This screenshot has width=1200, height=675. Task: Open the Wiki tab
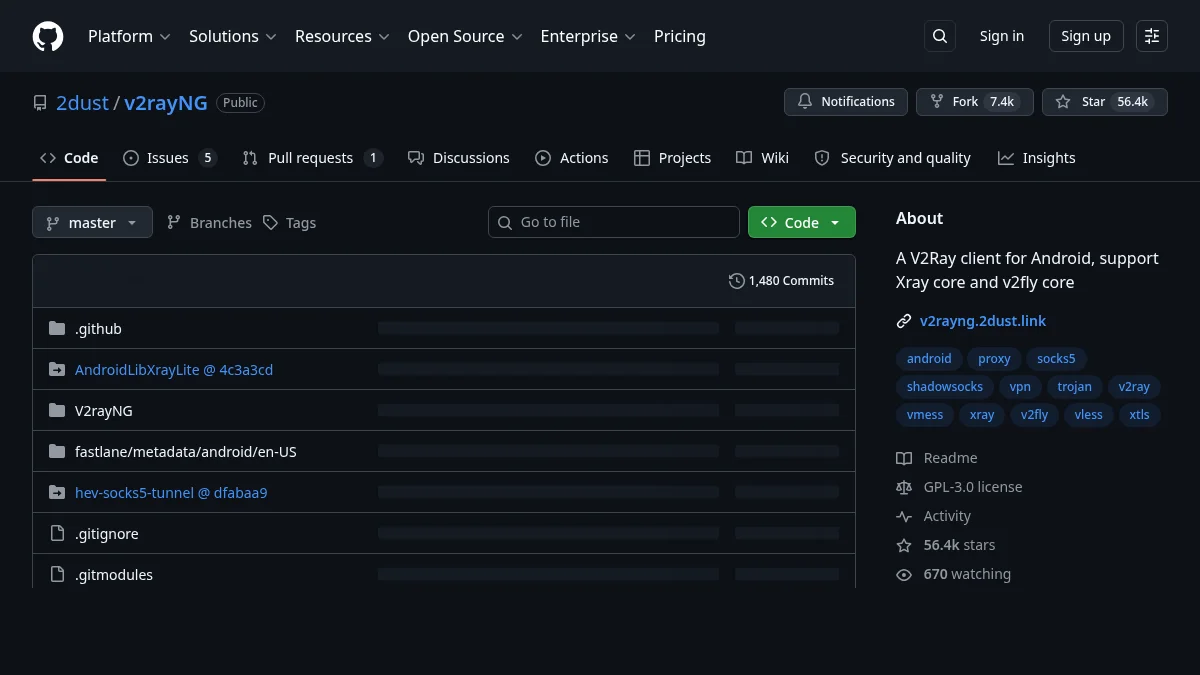pyautogui.click(x=762, y=158)
